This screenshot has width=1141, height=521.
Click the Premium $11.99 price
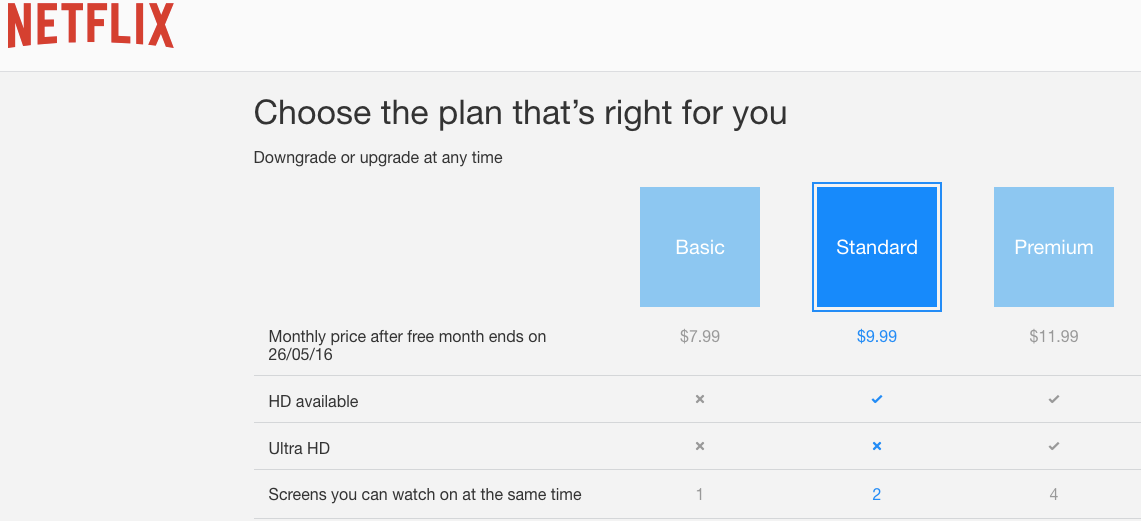(1053, 336)
